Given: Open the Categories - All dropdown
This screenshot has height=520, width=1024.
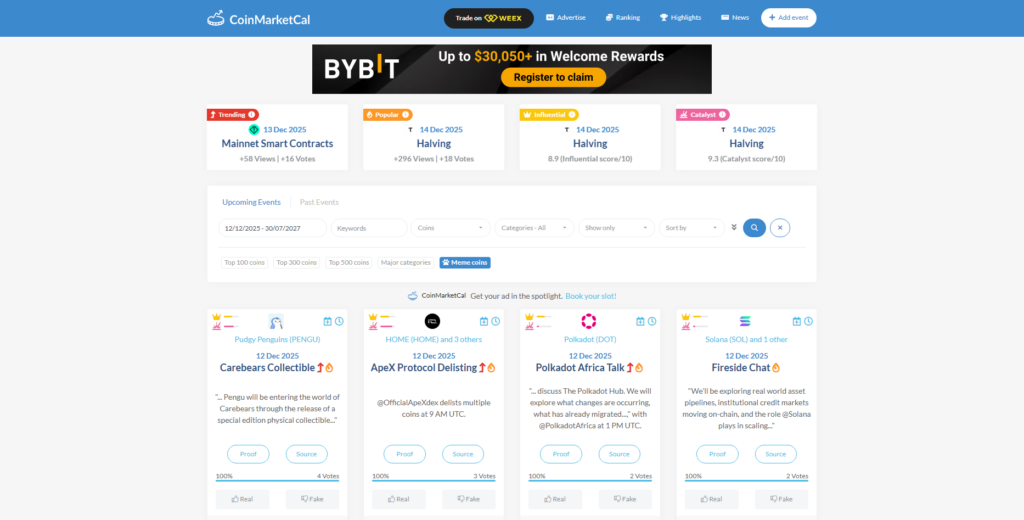Looking at the screenshot, I should pyautogui.click(x=534, y=228).
